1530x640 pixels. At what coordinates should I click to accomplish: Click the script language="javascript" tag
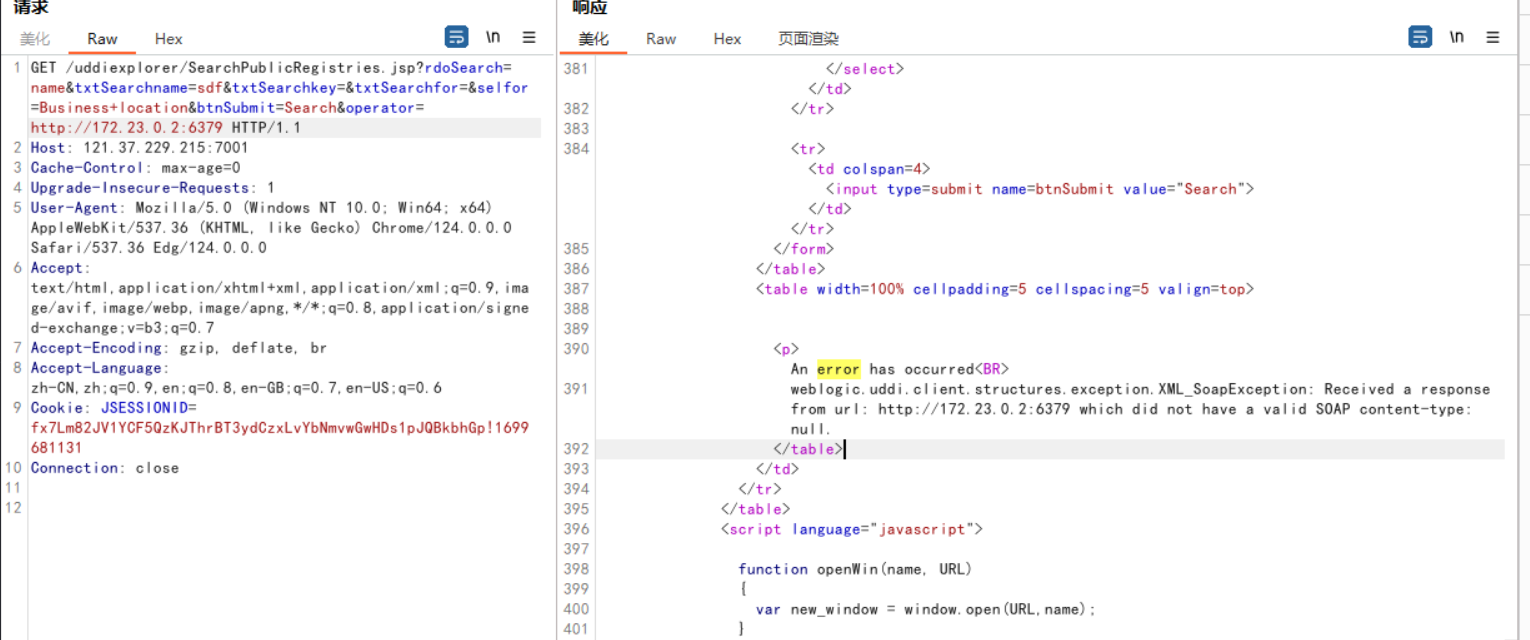(x=852, y=529)
